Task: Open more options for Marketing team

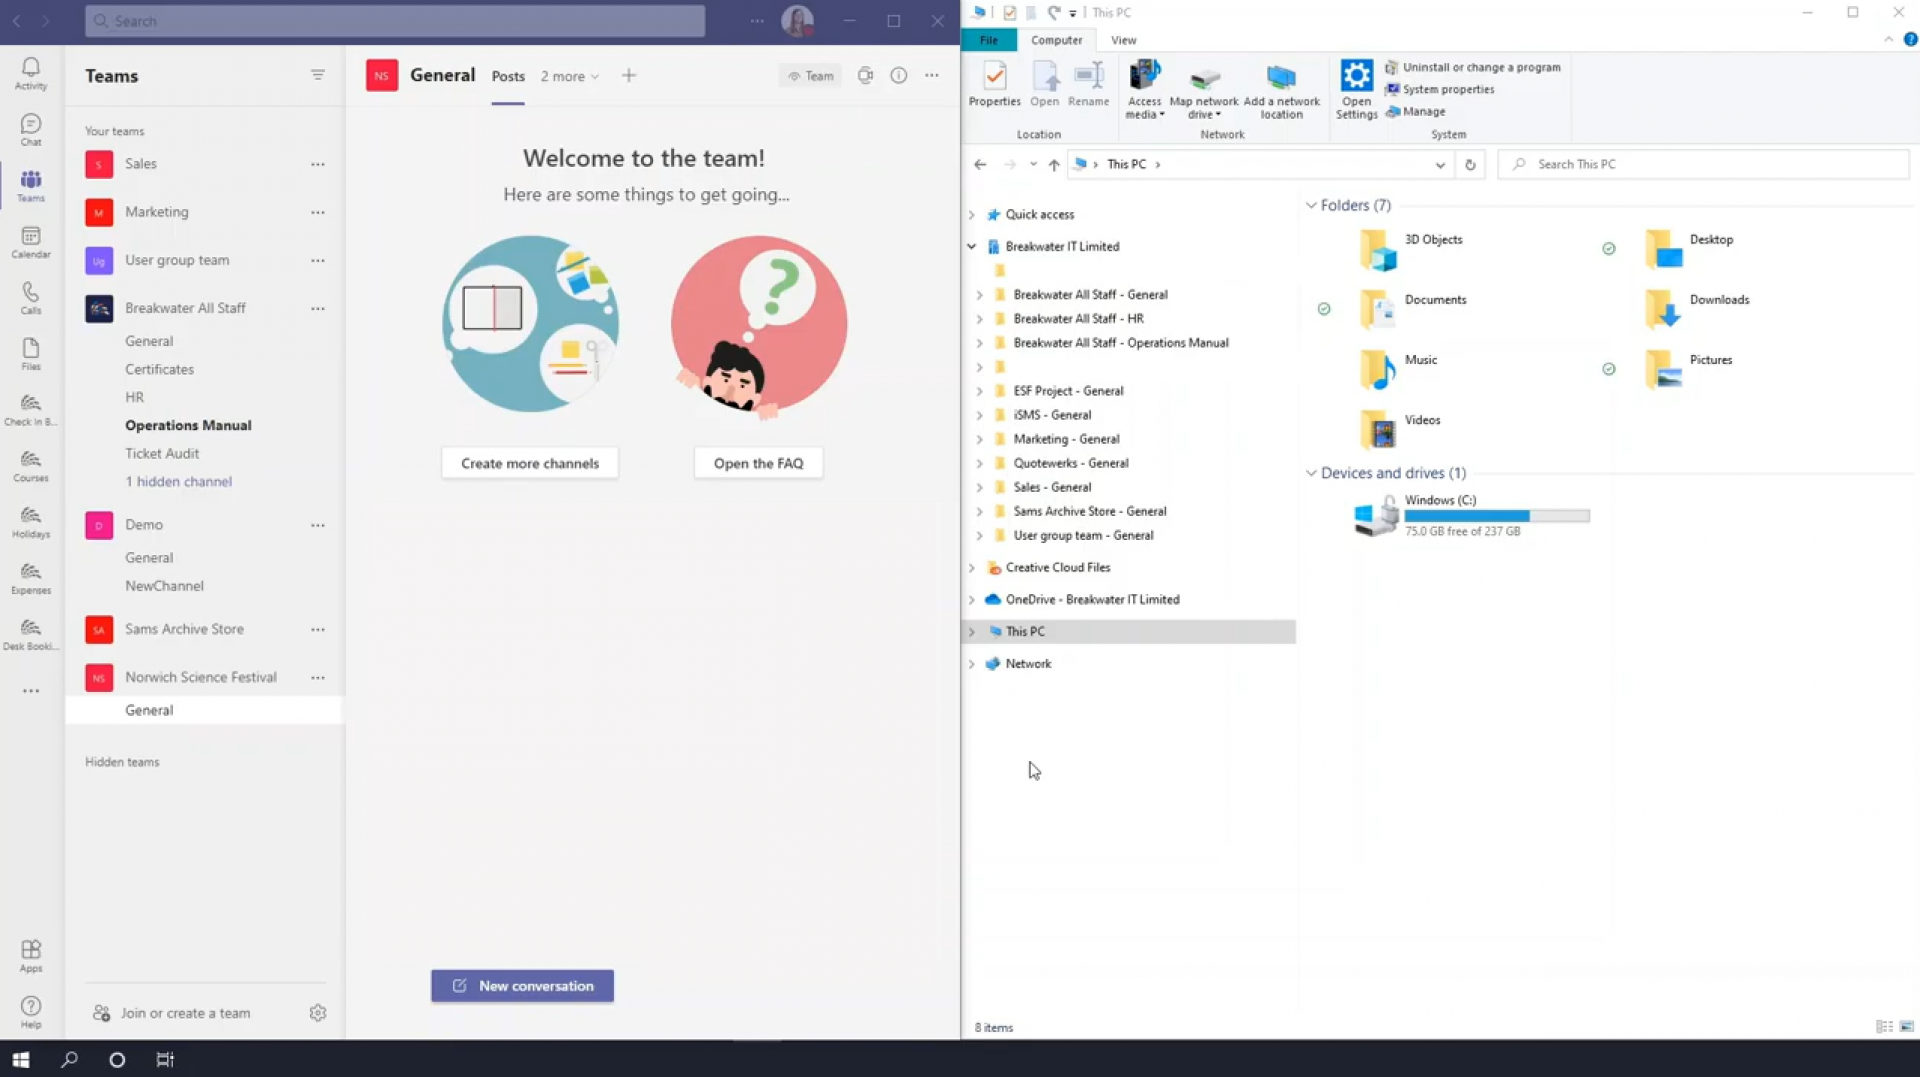Action: pyautogui.click(x=318, y=212)
